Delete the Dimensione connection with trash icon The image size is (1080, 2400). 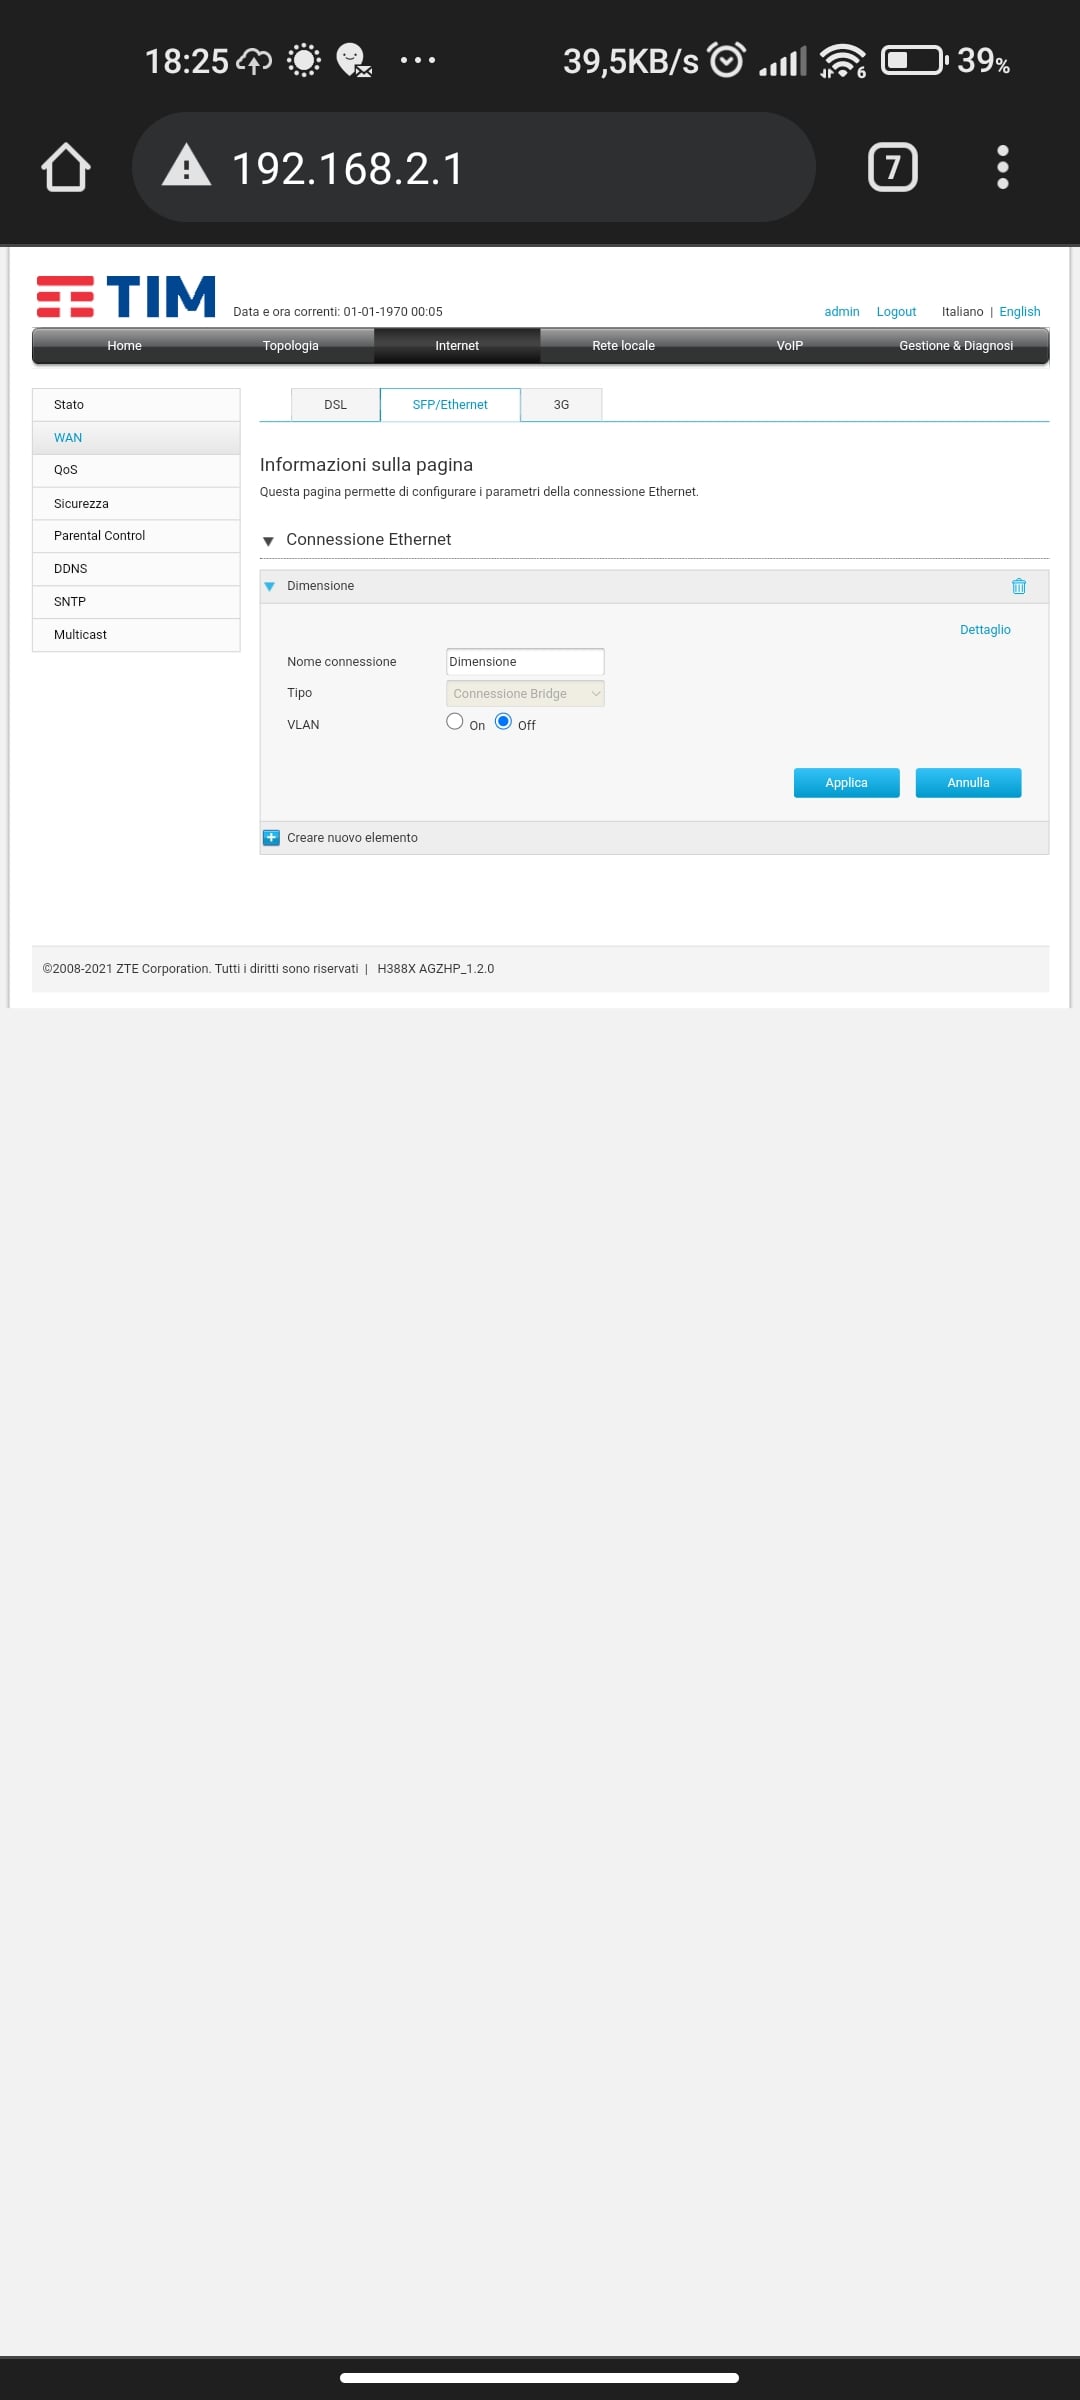[1018, 586]
